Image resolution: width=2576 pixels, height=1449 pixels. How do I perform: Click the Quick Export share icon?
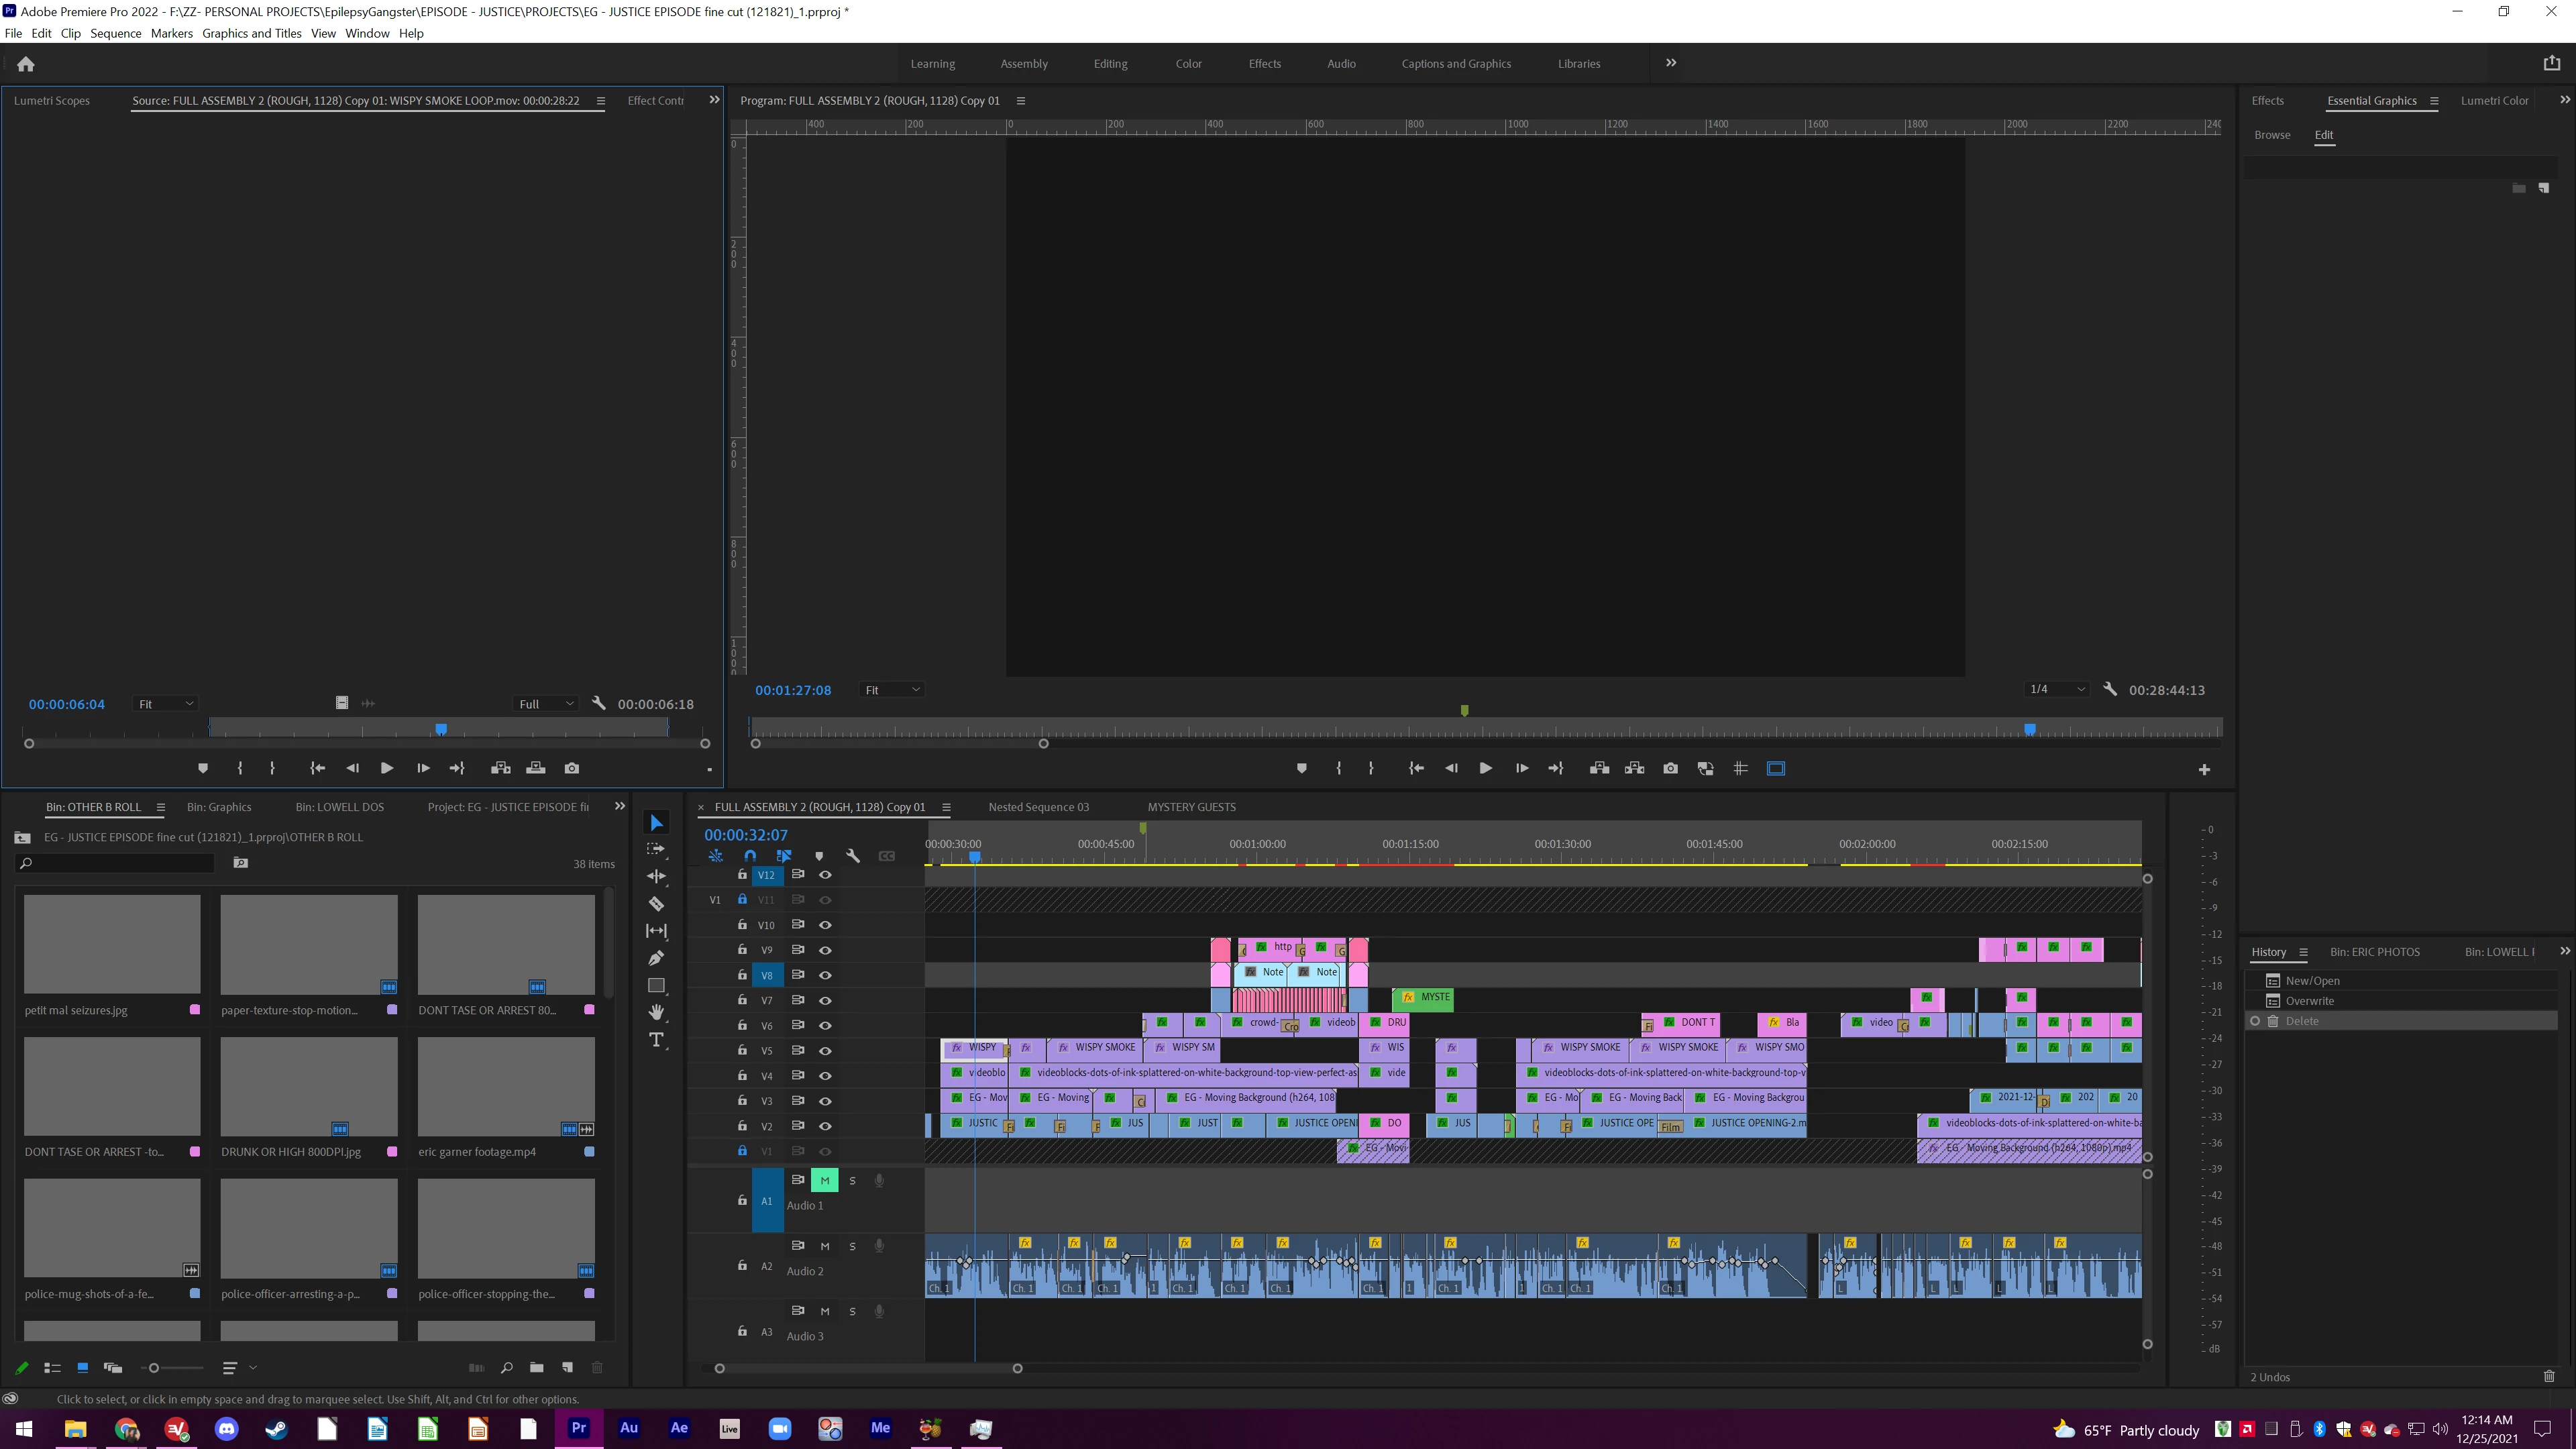(x=2551, y=63)
